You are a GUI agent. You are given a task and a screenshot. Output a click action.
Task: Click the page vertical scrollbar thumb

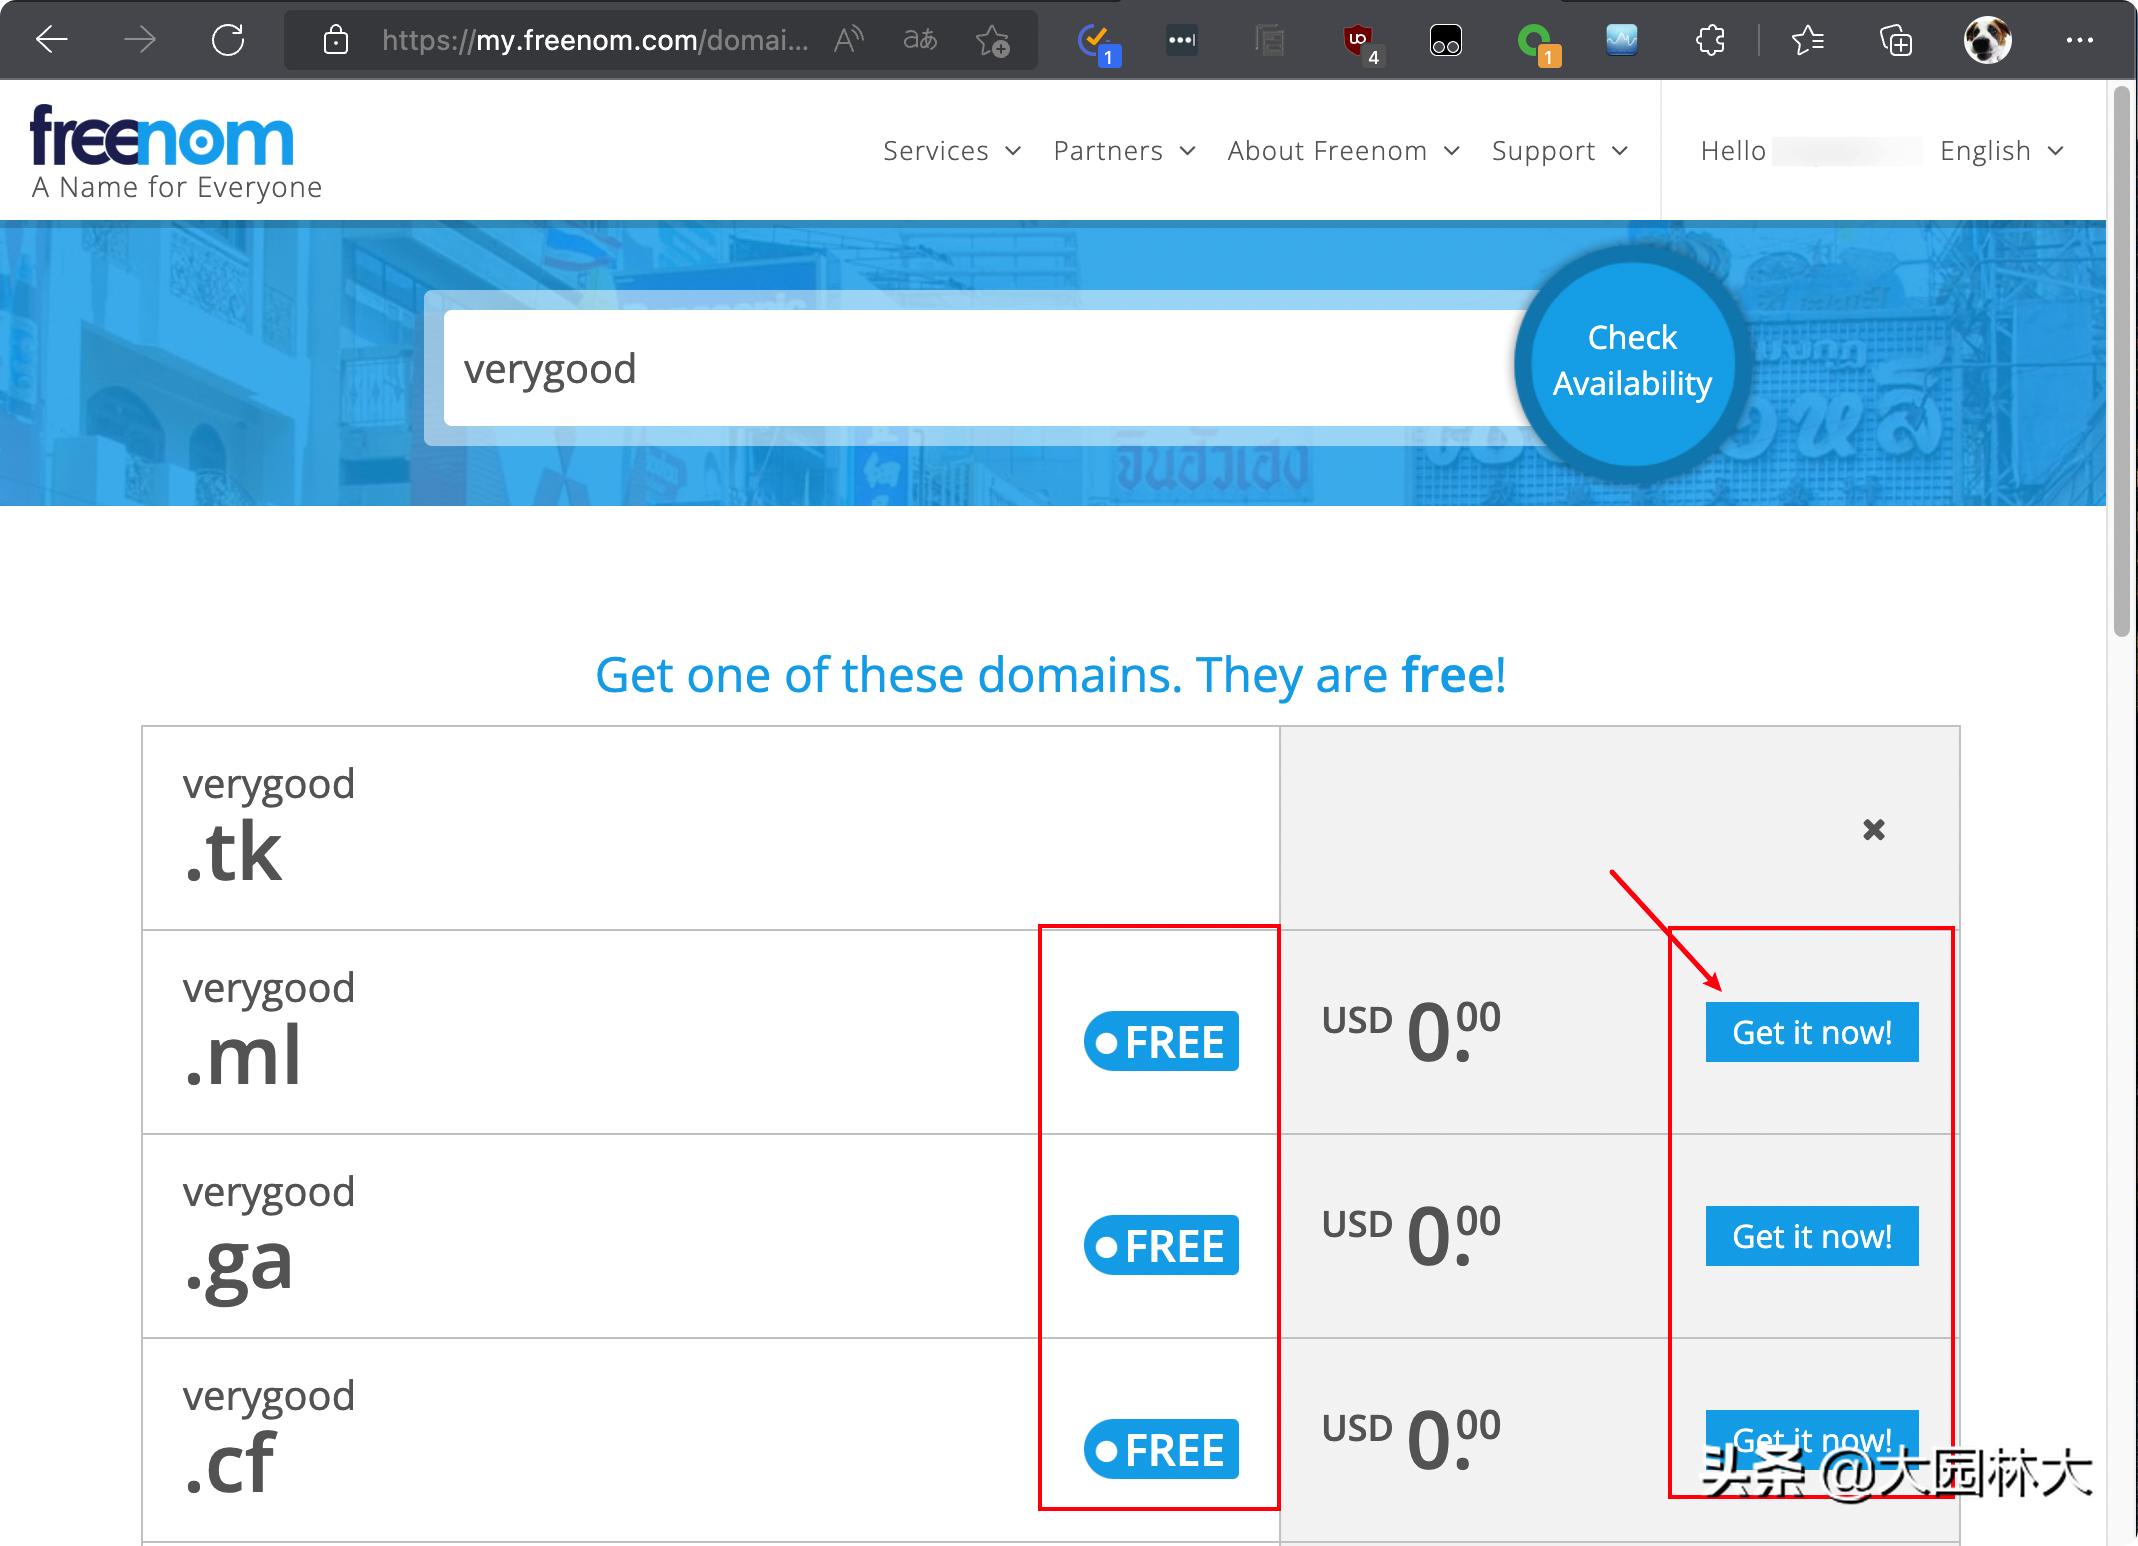tap(2121, 360)
